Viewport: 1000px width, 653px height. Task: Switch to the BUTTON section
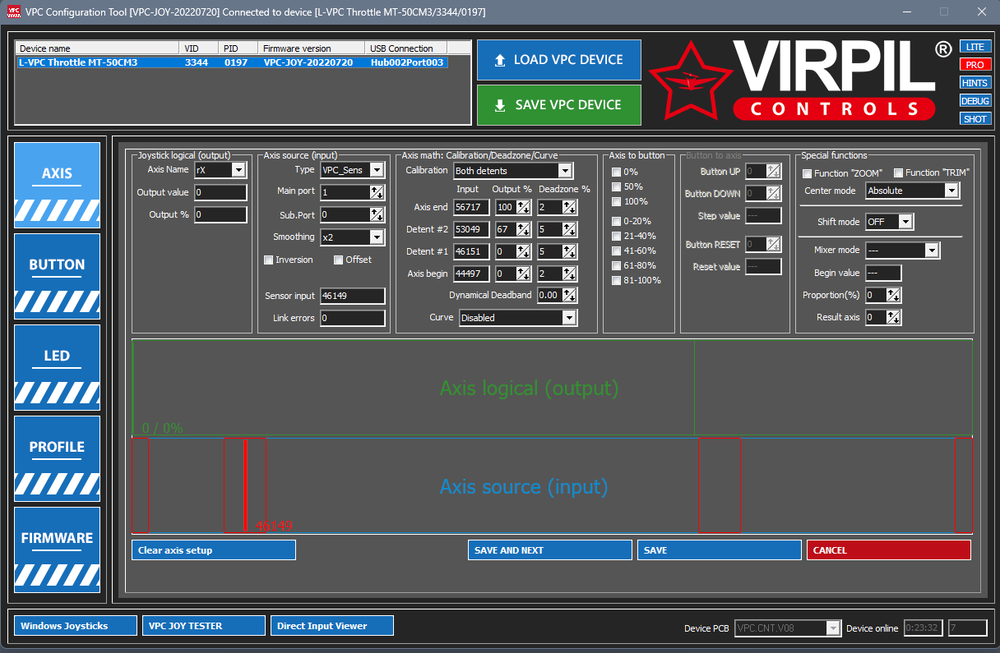(57, 276)
